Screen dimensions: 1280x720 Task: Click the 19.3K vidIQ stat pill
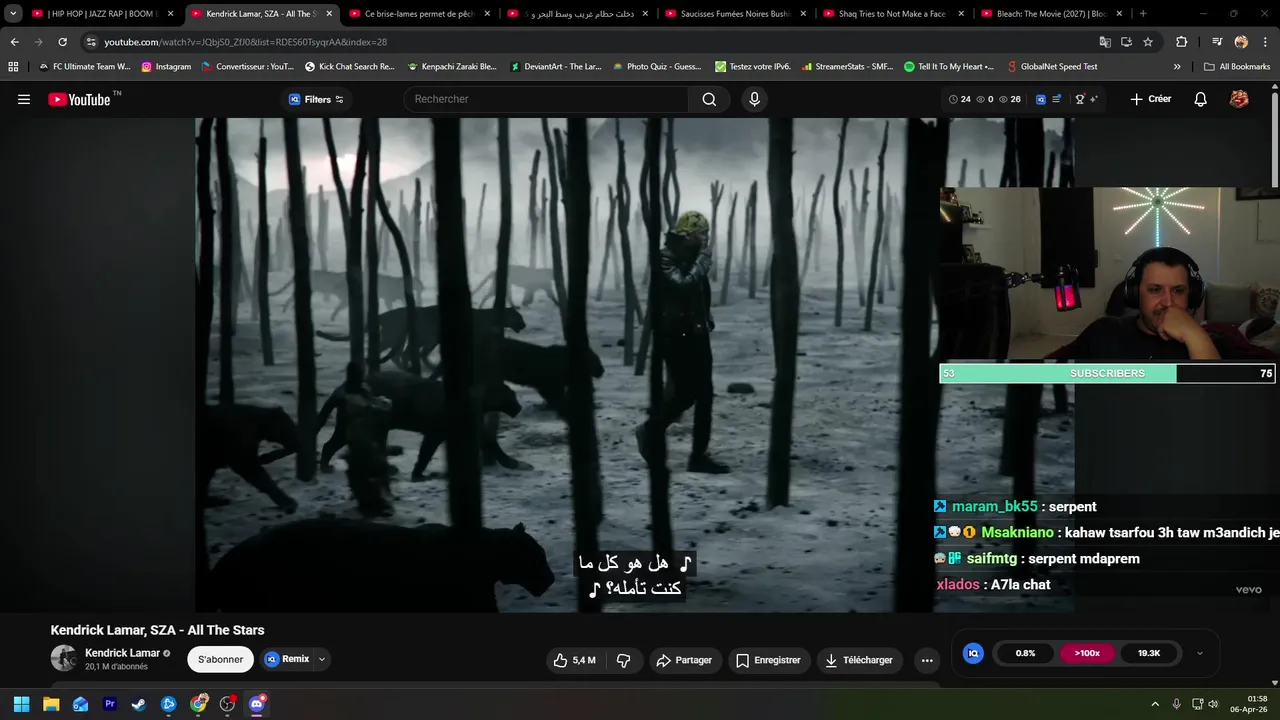click(1149, 653)
